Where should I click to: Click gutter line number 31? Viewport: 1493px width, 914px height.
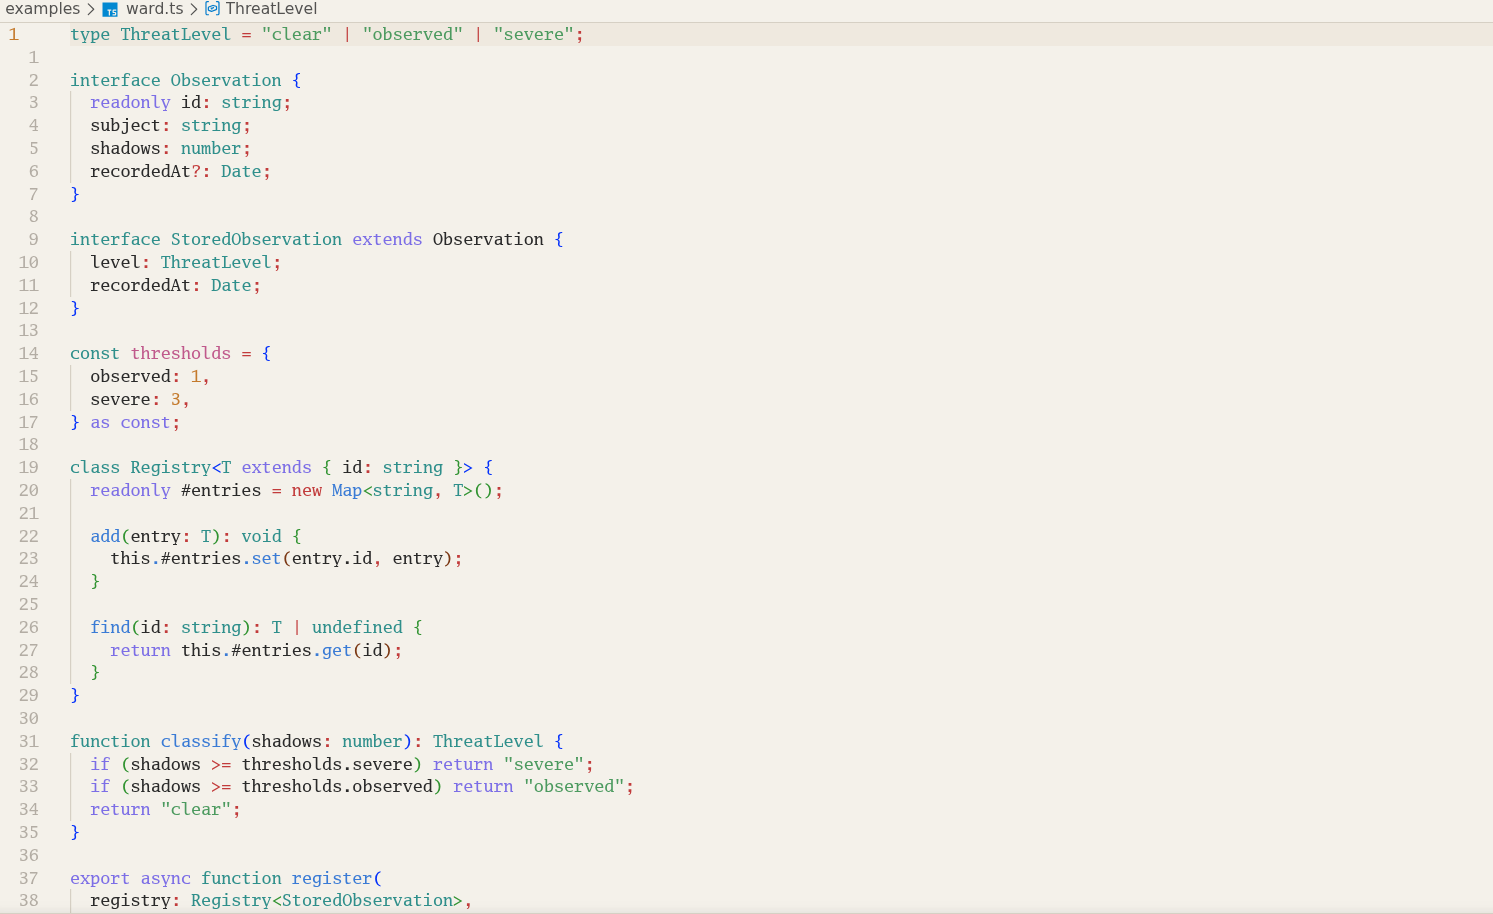click(28, 741)
